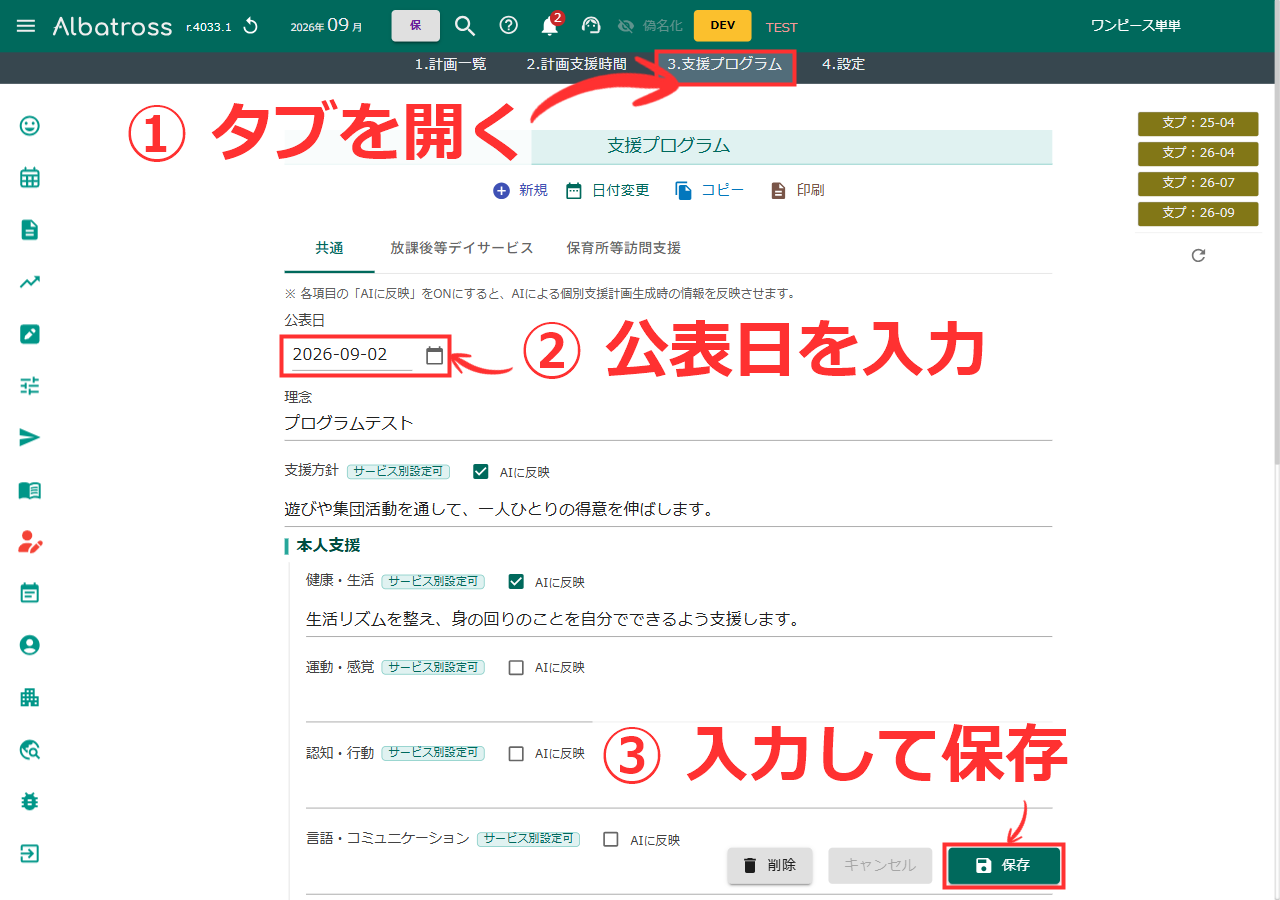
Task: Click the 理念 text field
Action: [x=668, y=423]
